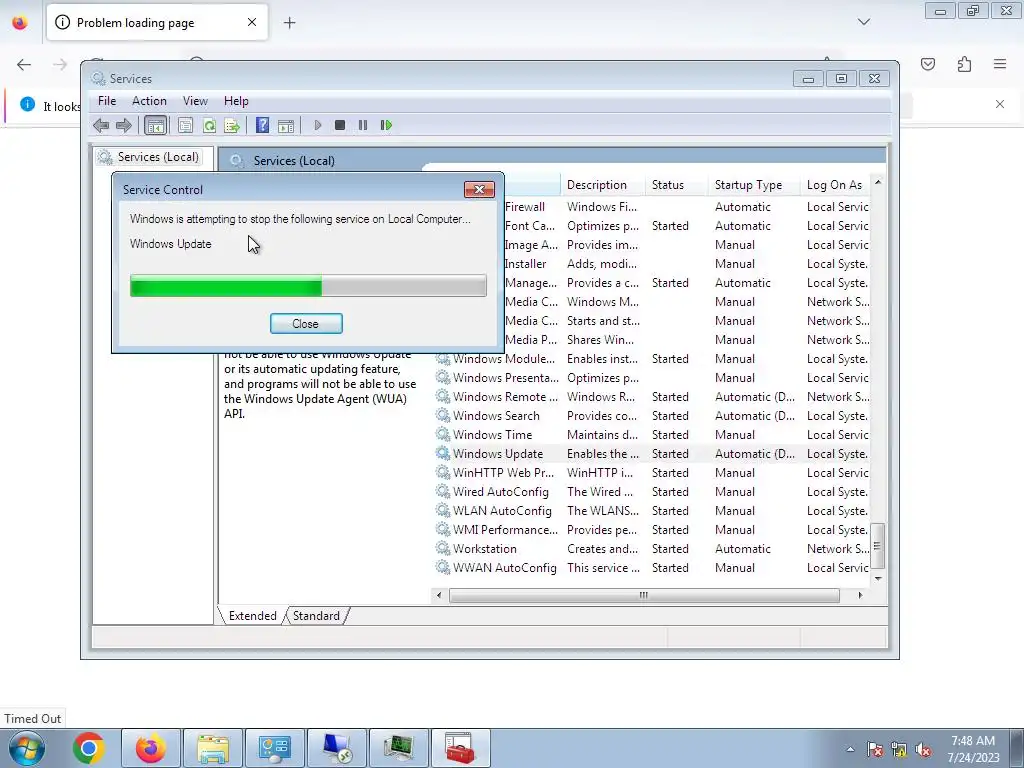The image size is (1024, 768).
Task: Open the View menu in Services
Action: tap(195, 101)
